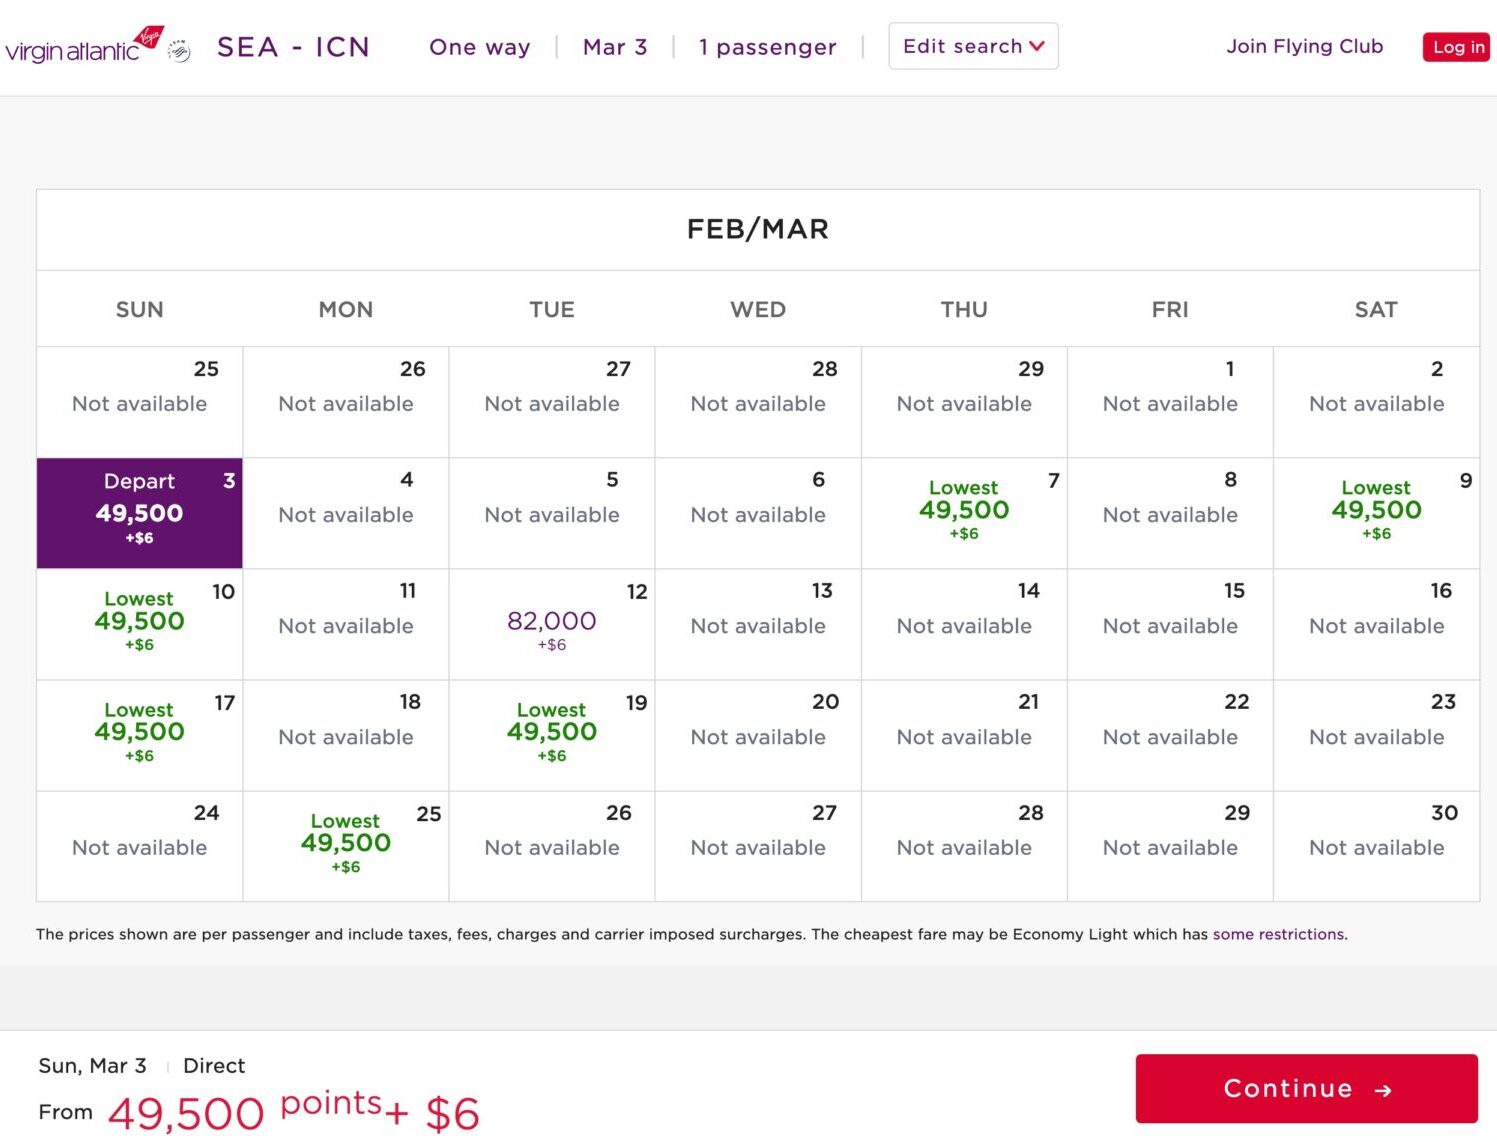Select the FEB/MAR month heading
The height and width of the screenshot is (1142, 1497).
point(757,229)
